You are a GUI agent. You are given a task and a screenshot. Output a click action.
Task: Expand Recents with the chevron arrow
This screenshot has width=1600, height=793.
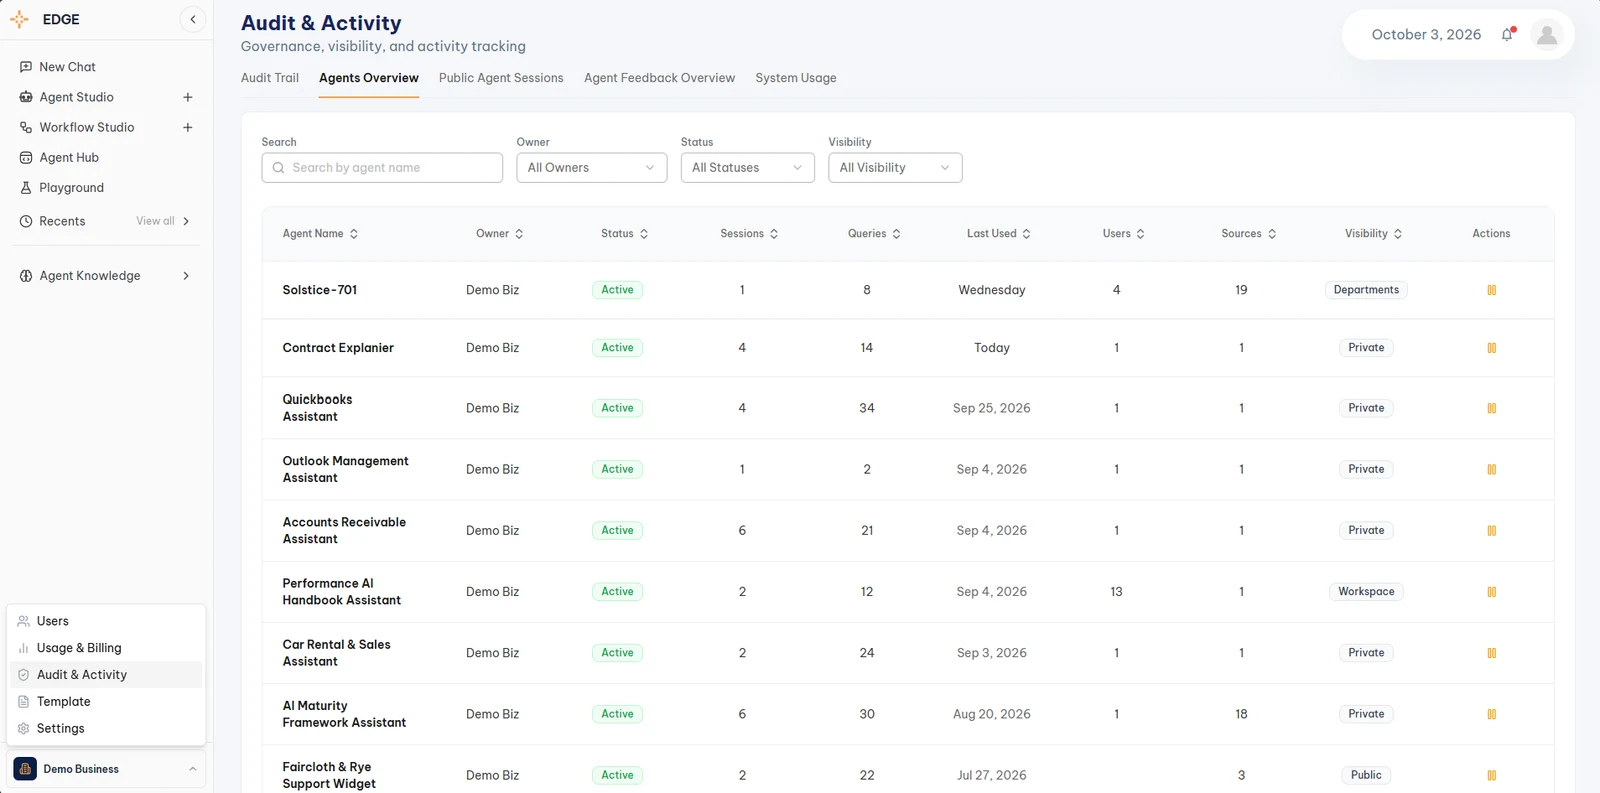tap(186, 221)
